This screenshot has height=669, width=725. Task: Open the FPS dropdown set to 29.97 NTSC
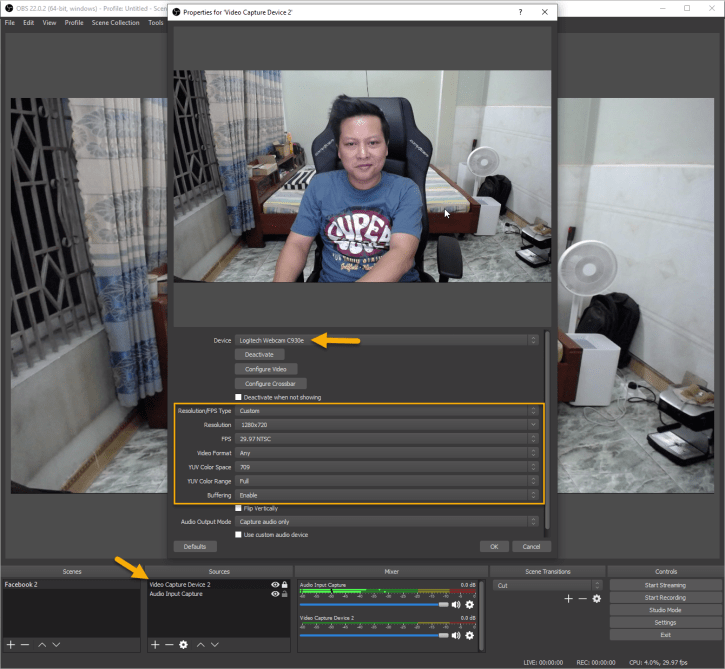387,439
